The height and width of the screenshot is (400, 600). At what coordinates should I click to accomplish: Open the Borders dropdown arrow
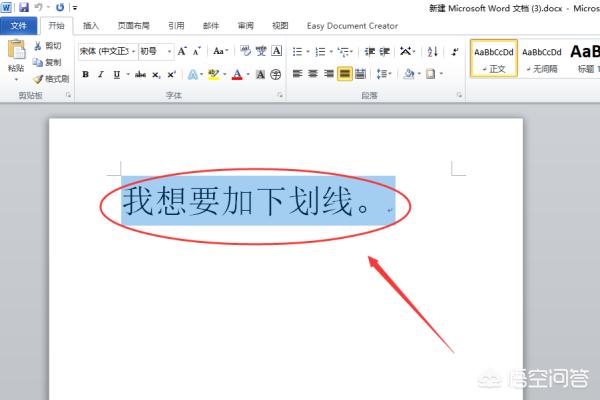(x=441, y=73)
